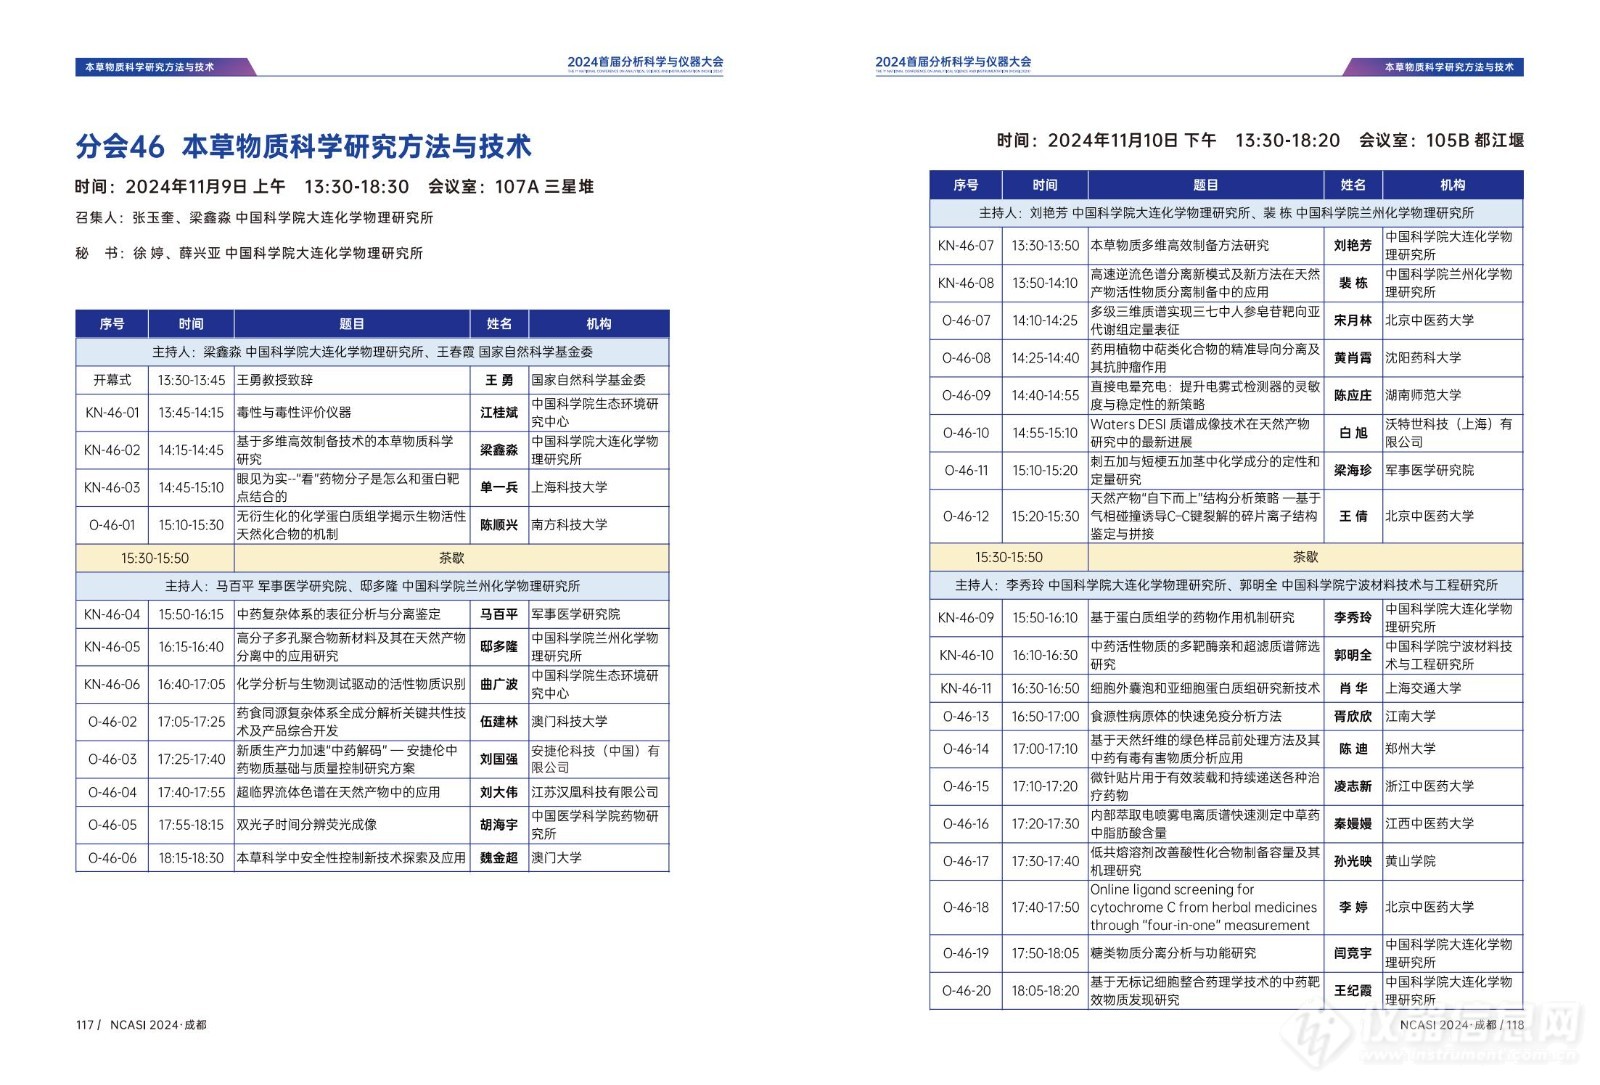Click speaker name 郭明全

click(1353, 655)
